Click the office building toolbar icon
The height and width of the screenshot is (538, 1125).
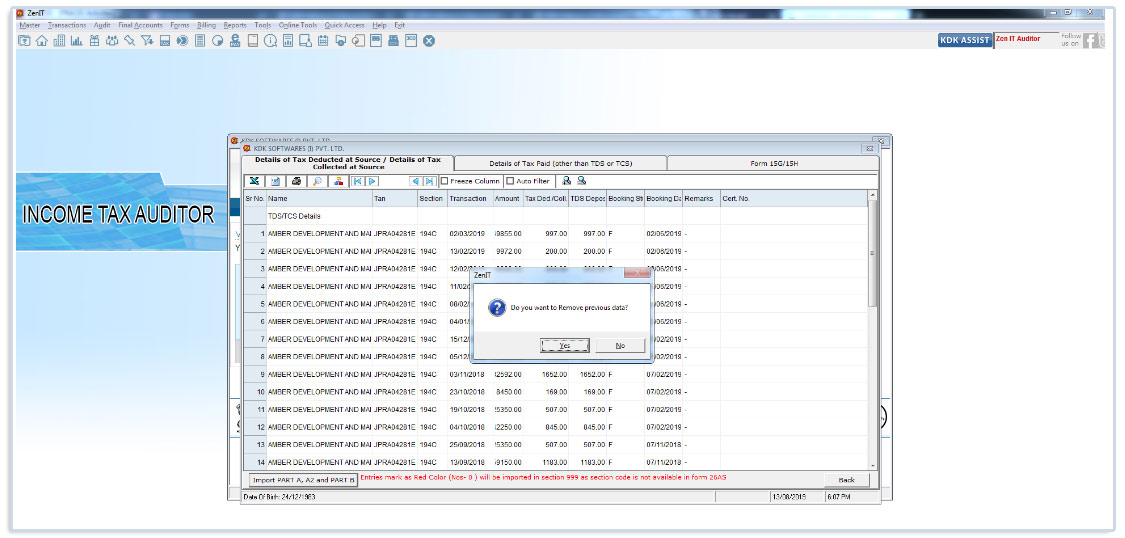pyautogui.click(x=59, y=41)
